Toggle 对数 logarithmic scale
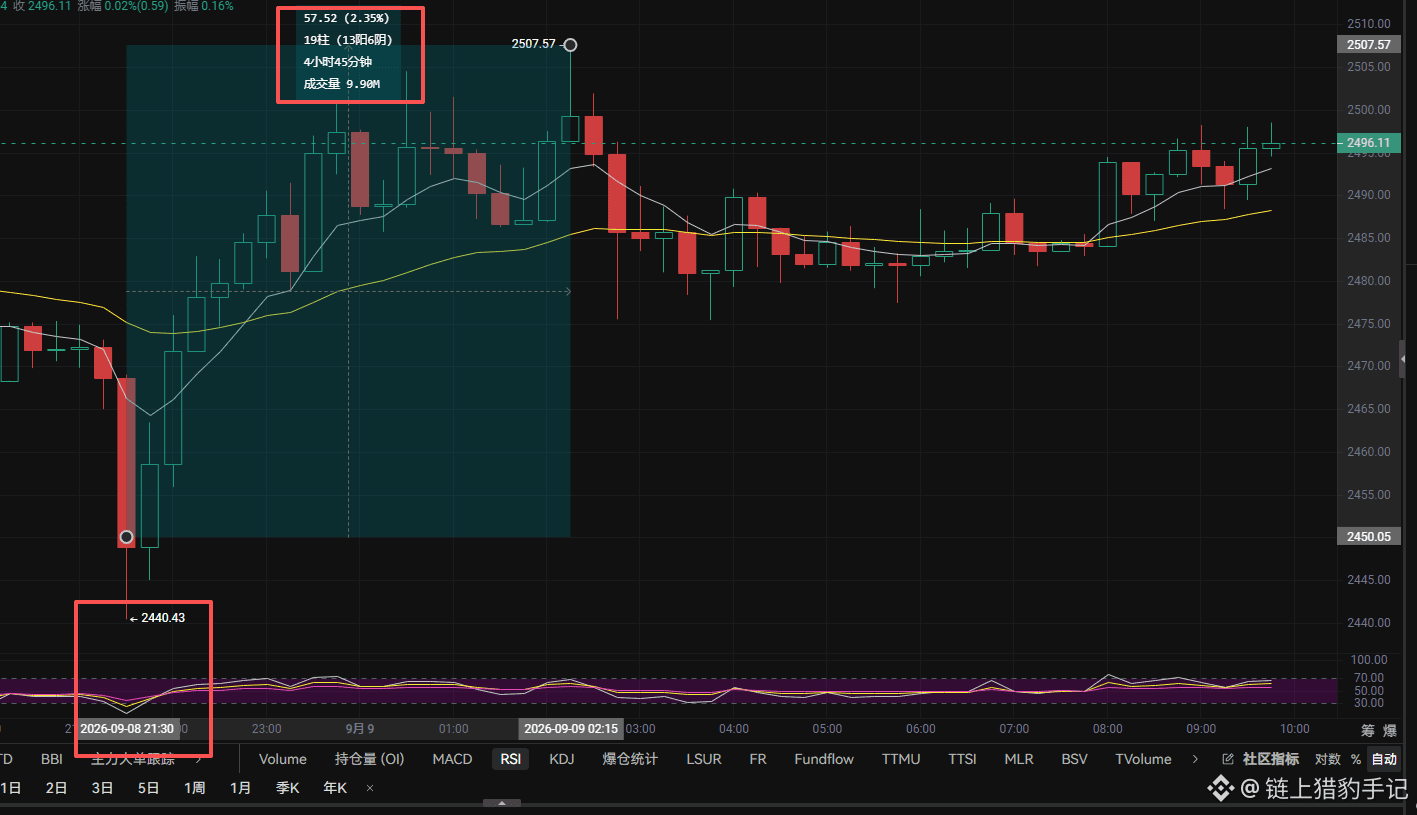This screenshot has height=815, width=1417. [x=1327, y=759]
